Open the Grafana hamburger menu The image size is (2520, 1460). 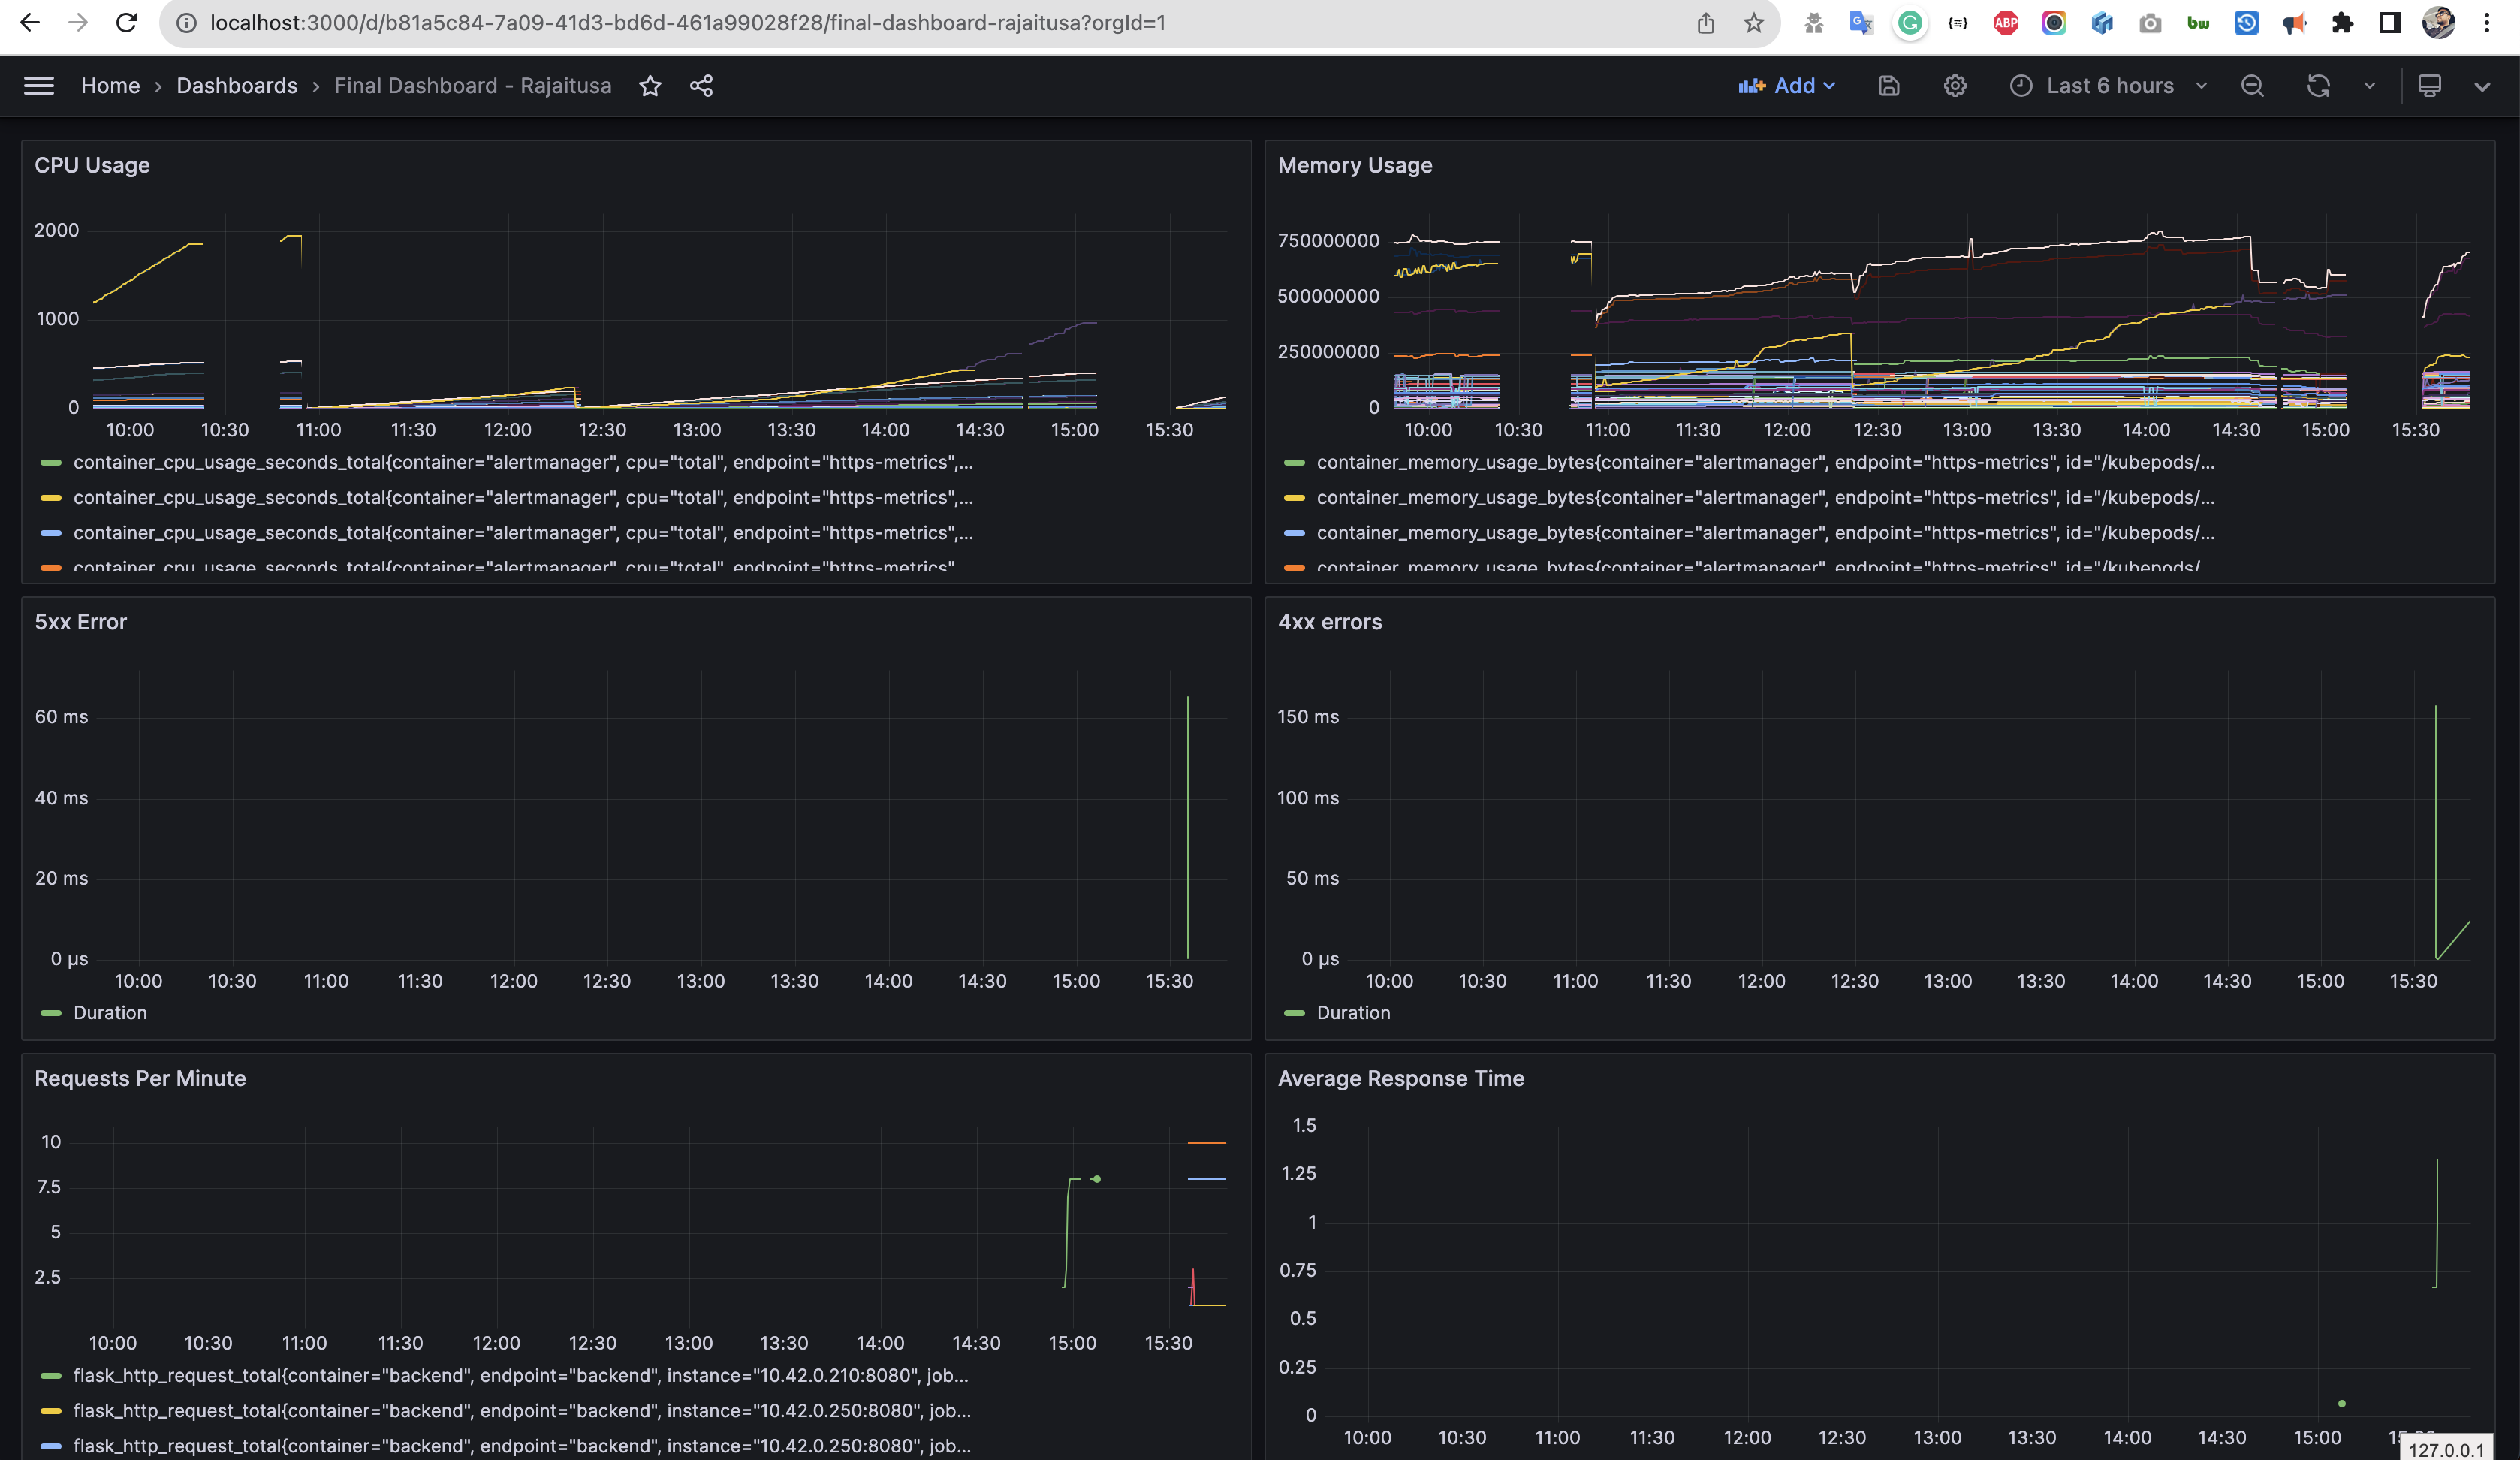[x=39, y=86]
